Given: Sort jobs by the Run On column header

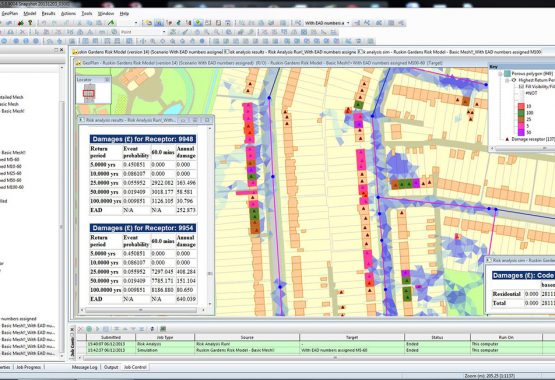Looking at the screenshot, I should (x=506, y=338).
